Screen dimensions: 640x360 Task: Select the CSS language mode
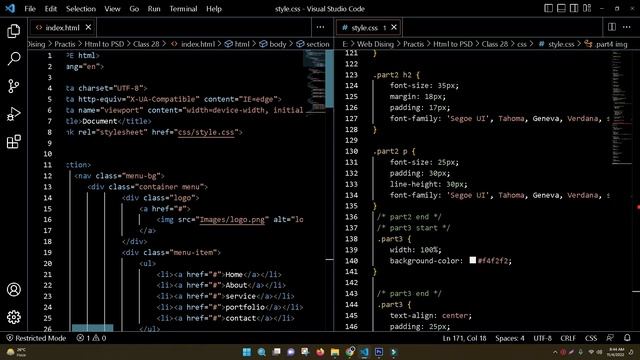click(x=591, y=338)
